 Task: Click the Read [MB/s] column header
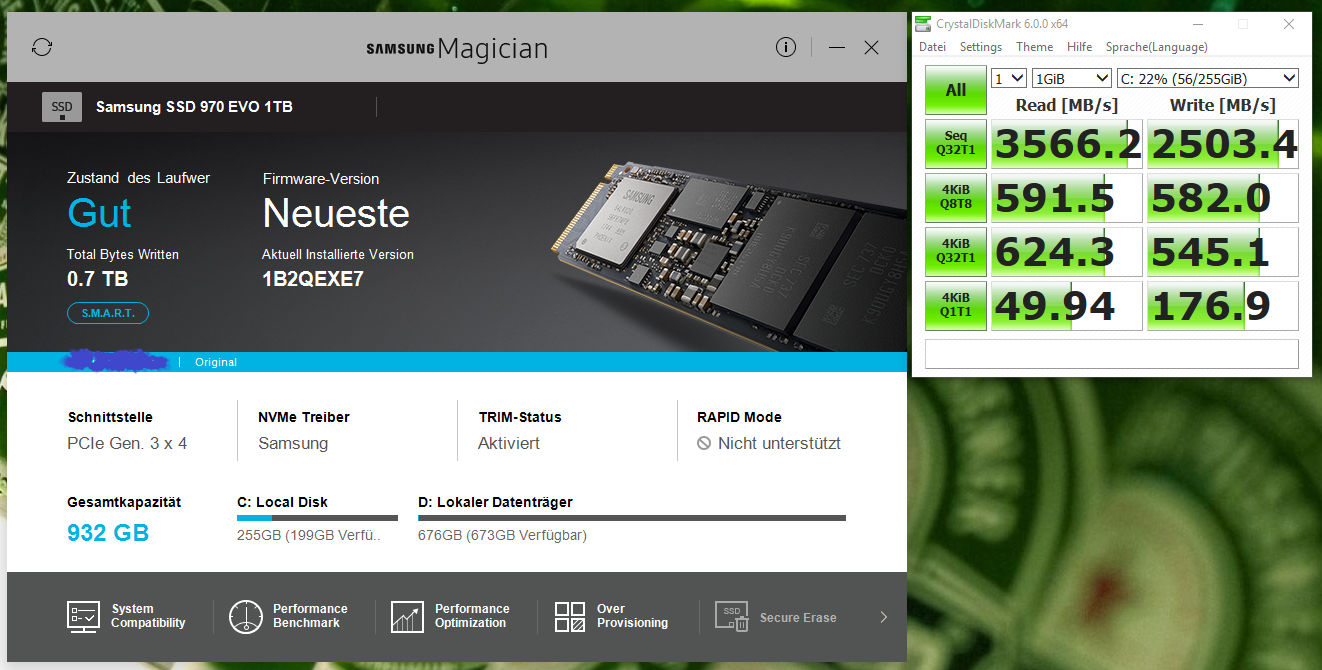(1066, 105)
